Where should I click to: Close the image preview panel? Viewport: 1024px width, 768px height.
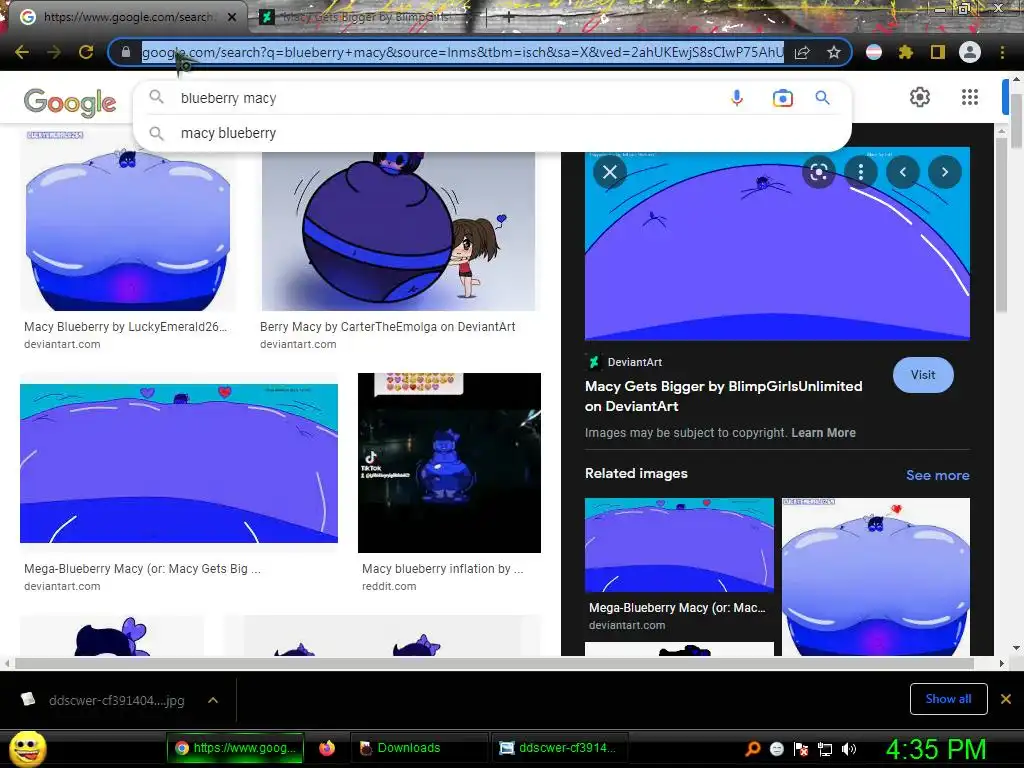610,172
